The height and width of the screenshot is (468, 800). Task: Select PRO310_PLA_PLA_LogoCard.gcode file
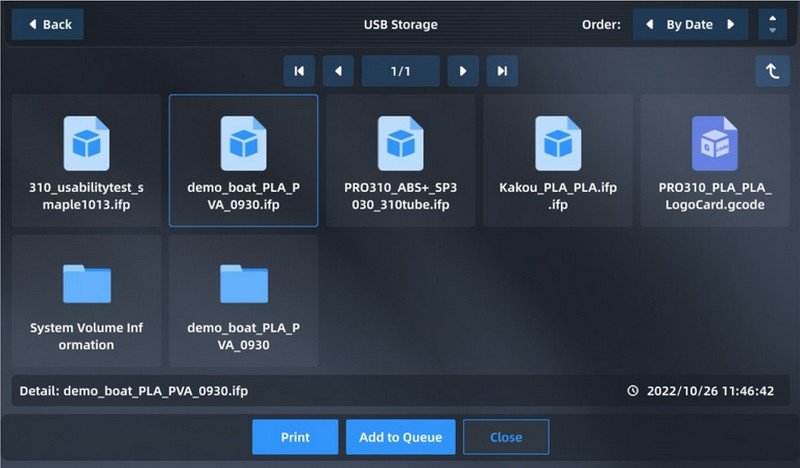coord(715,160)
